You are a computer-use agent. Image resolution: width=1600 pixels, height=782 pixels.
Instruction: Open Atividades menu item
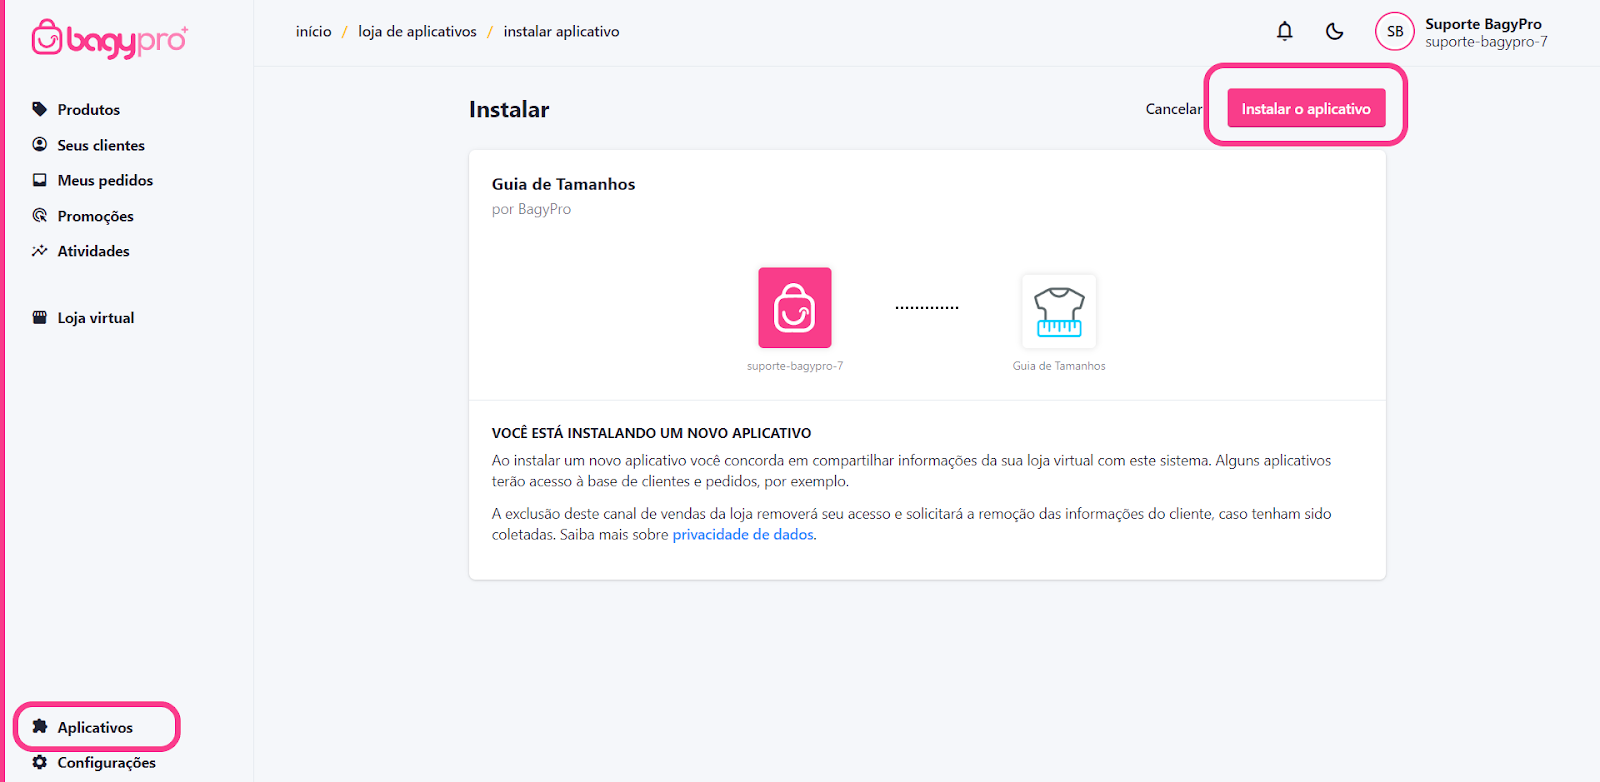point(93,251)
